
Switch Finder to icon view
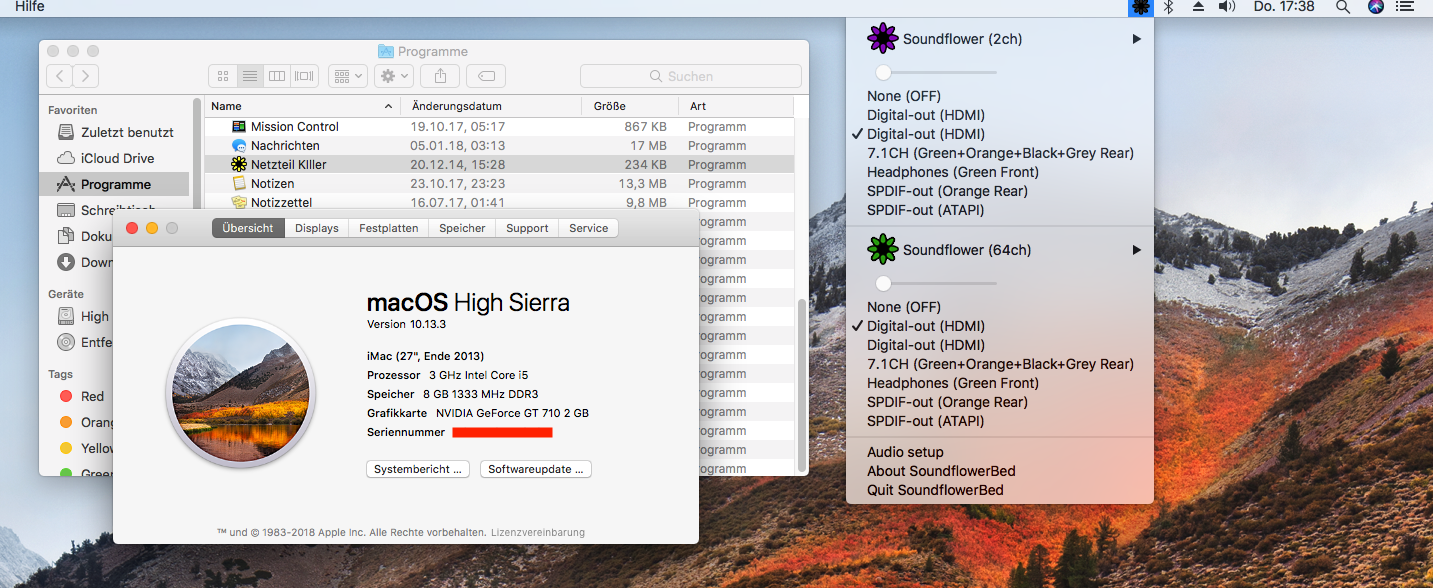click(223, 76)
